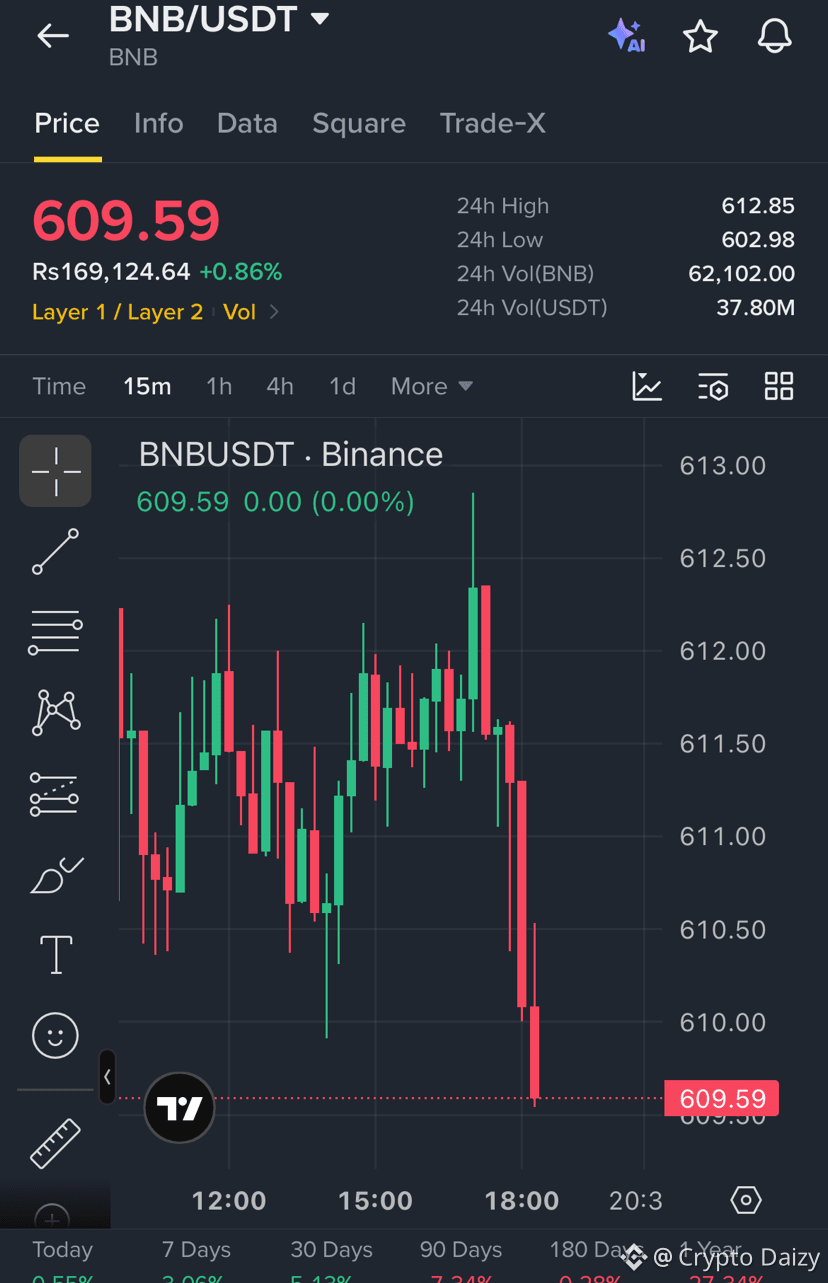Open Layer 1 / Layer 2 category link
The height and width of the screenshot is (1283, 828).
coord(117,312)
